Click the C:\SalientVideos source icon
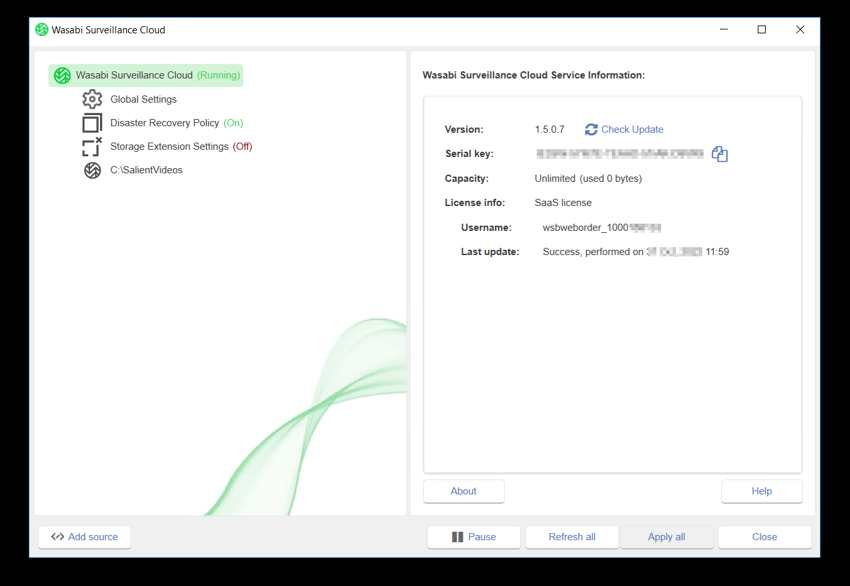 pyautogui.click(x=92, y=170)
